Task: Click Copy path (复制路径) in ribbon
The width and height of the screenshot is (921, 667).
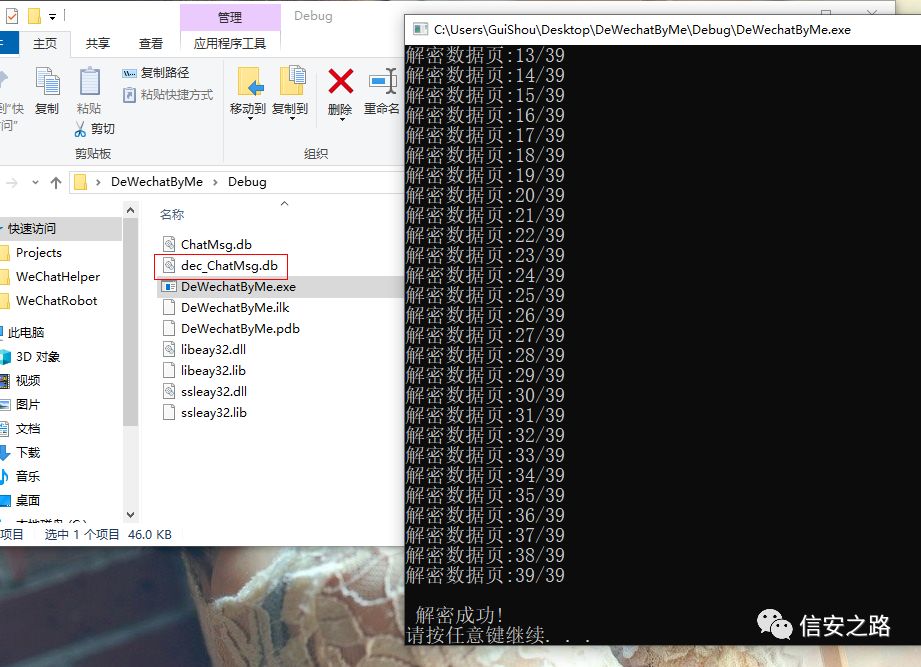Action: [x=156, y=73]
